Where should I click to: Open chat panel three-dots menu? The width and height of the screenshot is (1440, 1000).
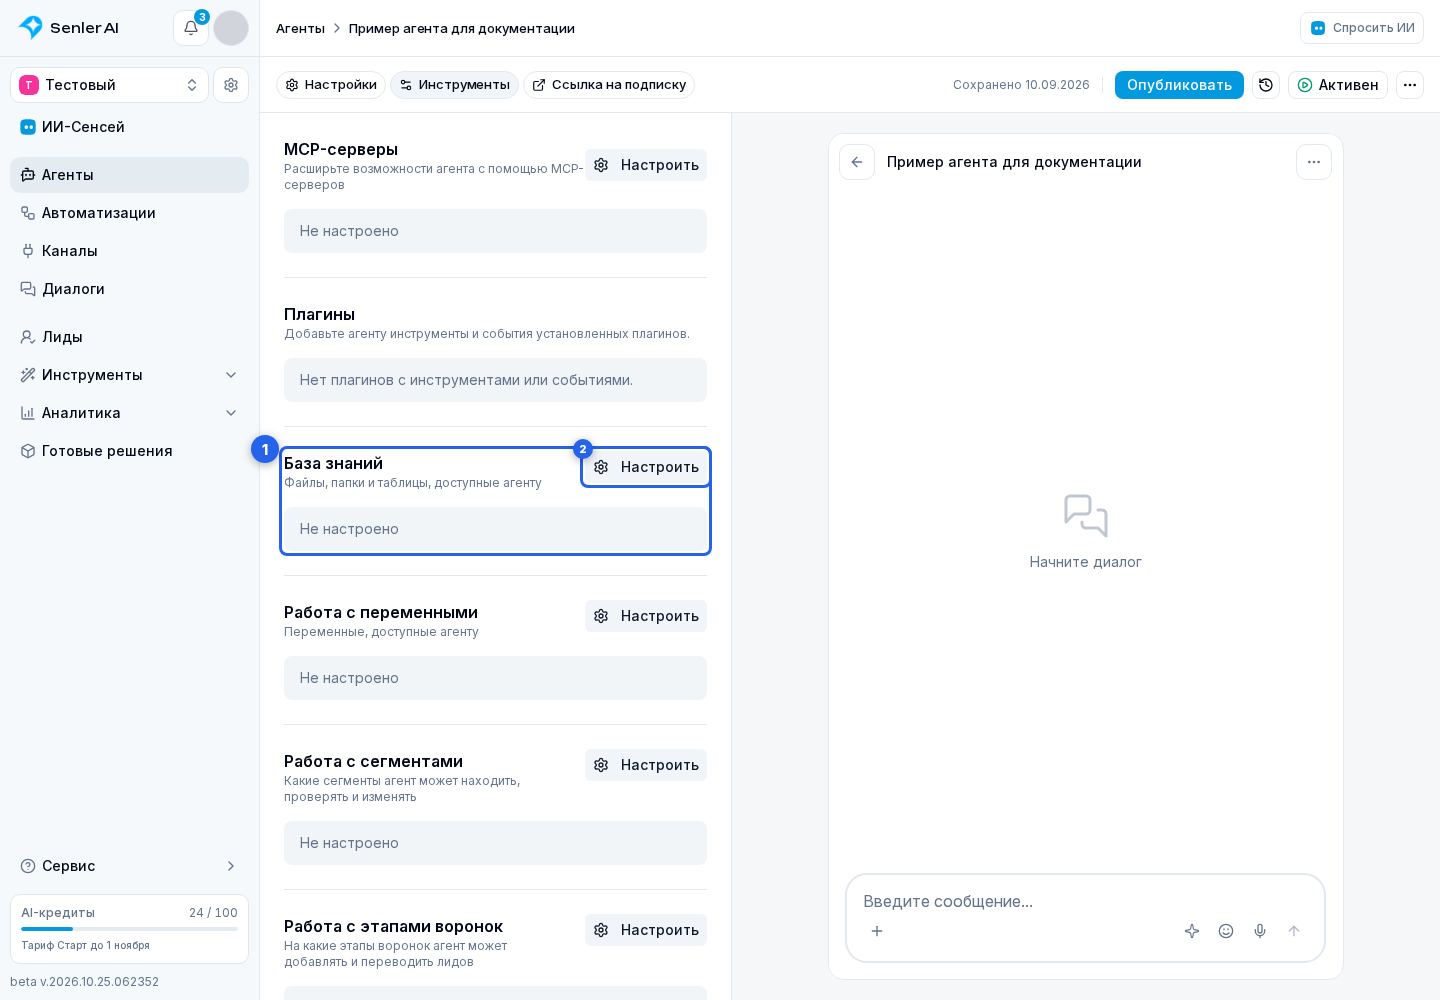point(1314,162)
